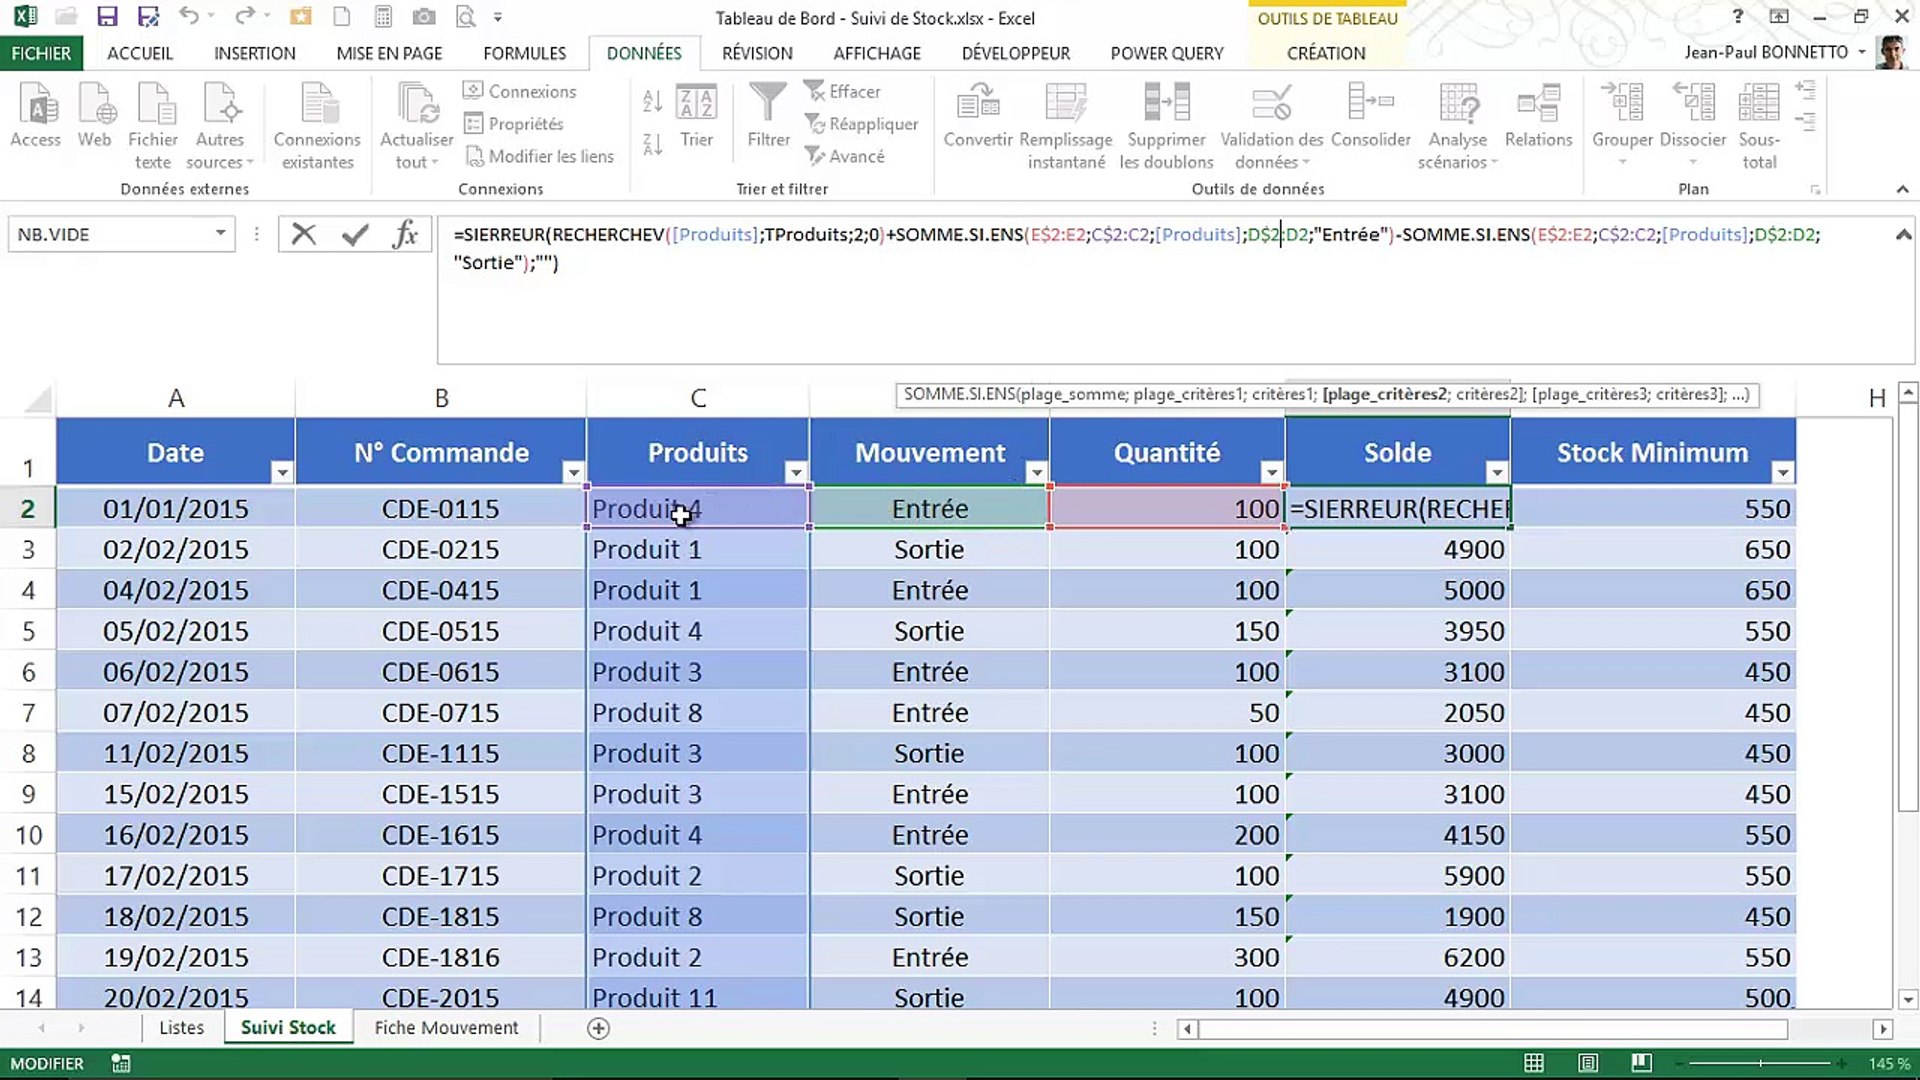This screenshot has width=1920, height=1080.
Task: Open the Insert Function fx icon
Action: coord(405,235)
